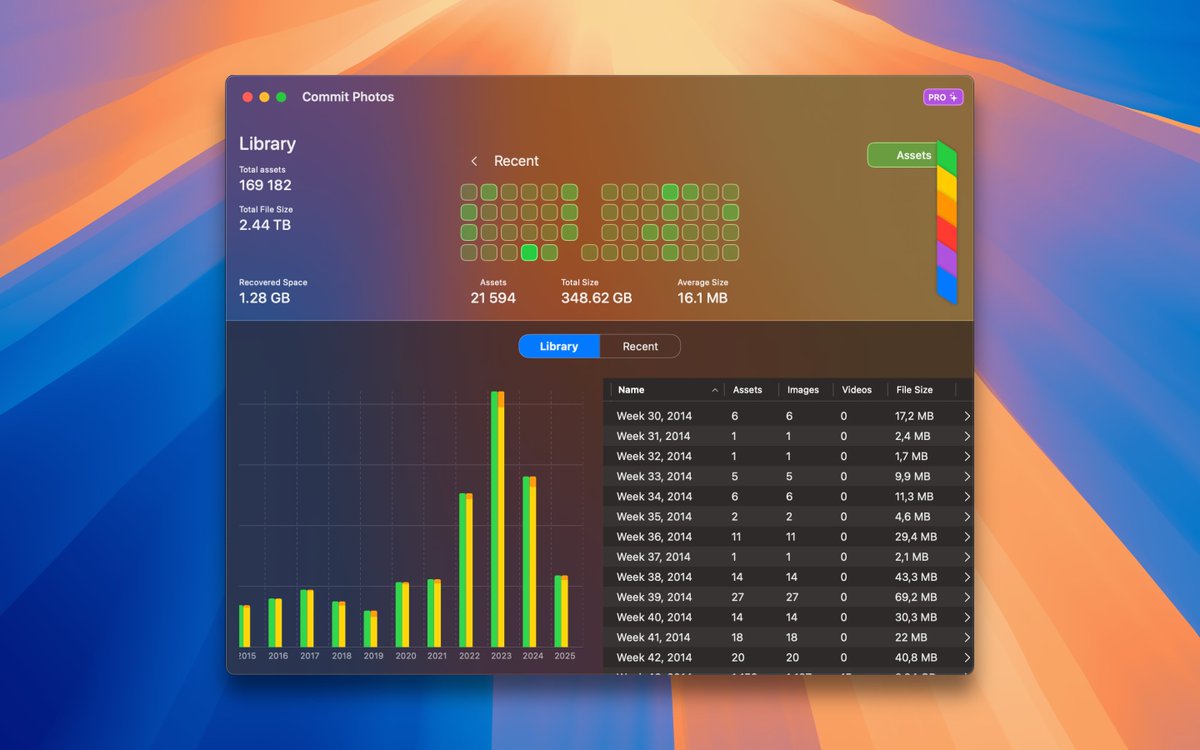Choose the orange color tab
The width and height of the screenshot is (1200, 750).
pyautogui.click(x=946, y=208)
